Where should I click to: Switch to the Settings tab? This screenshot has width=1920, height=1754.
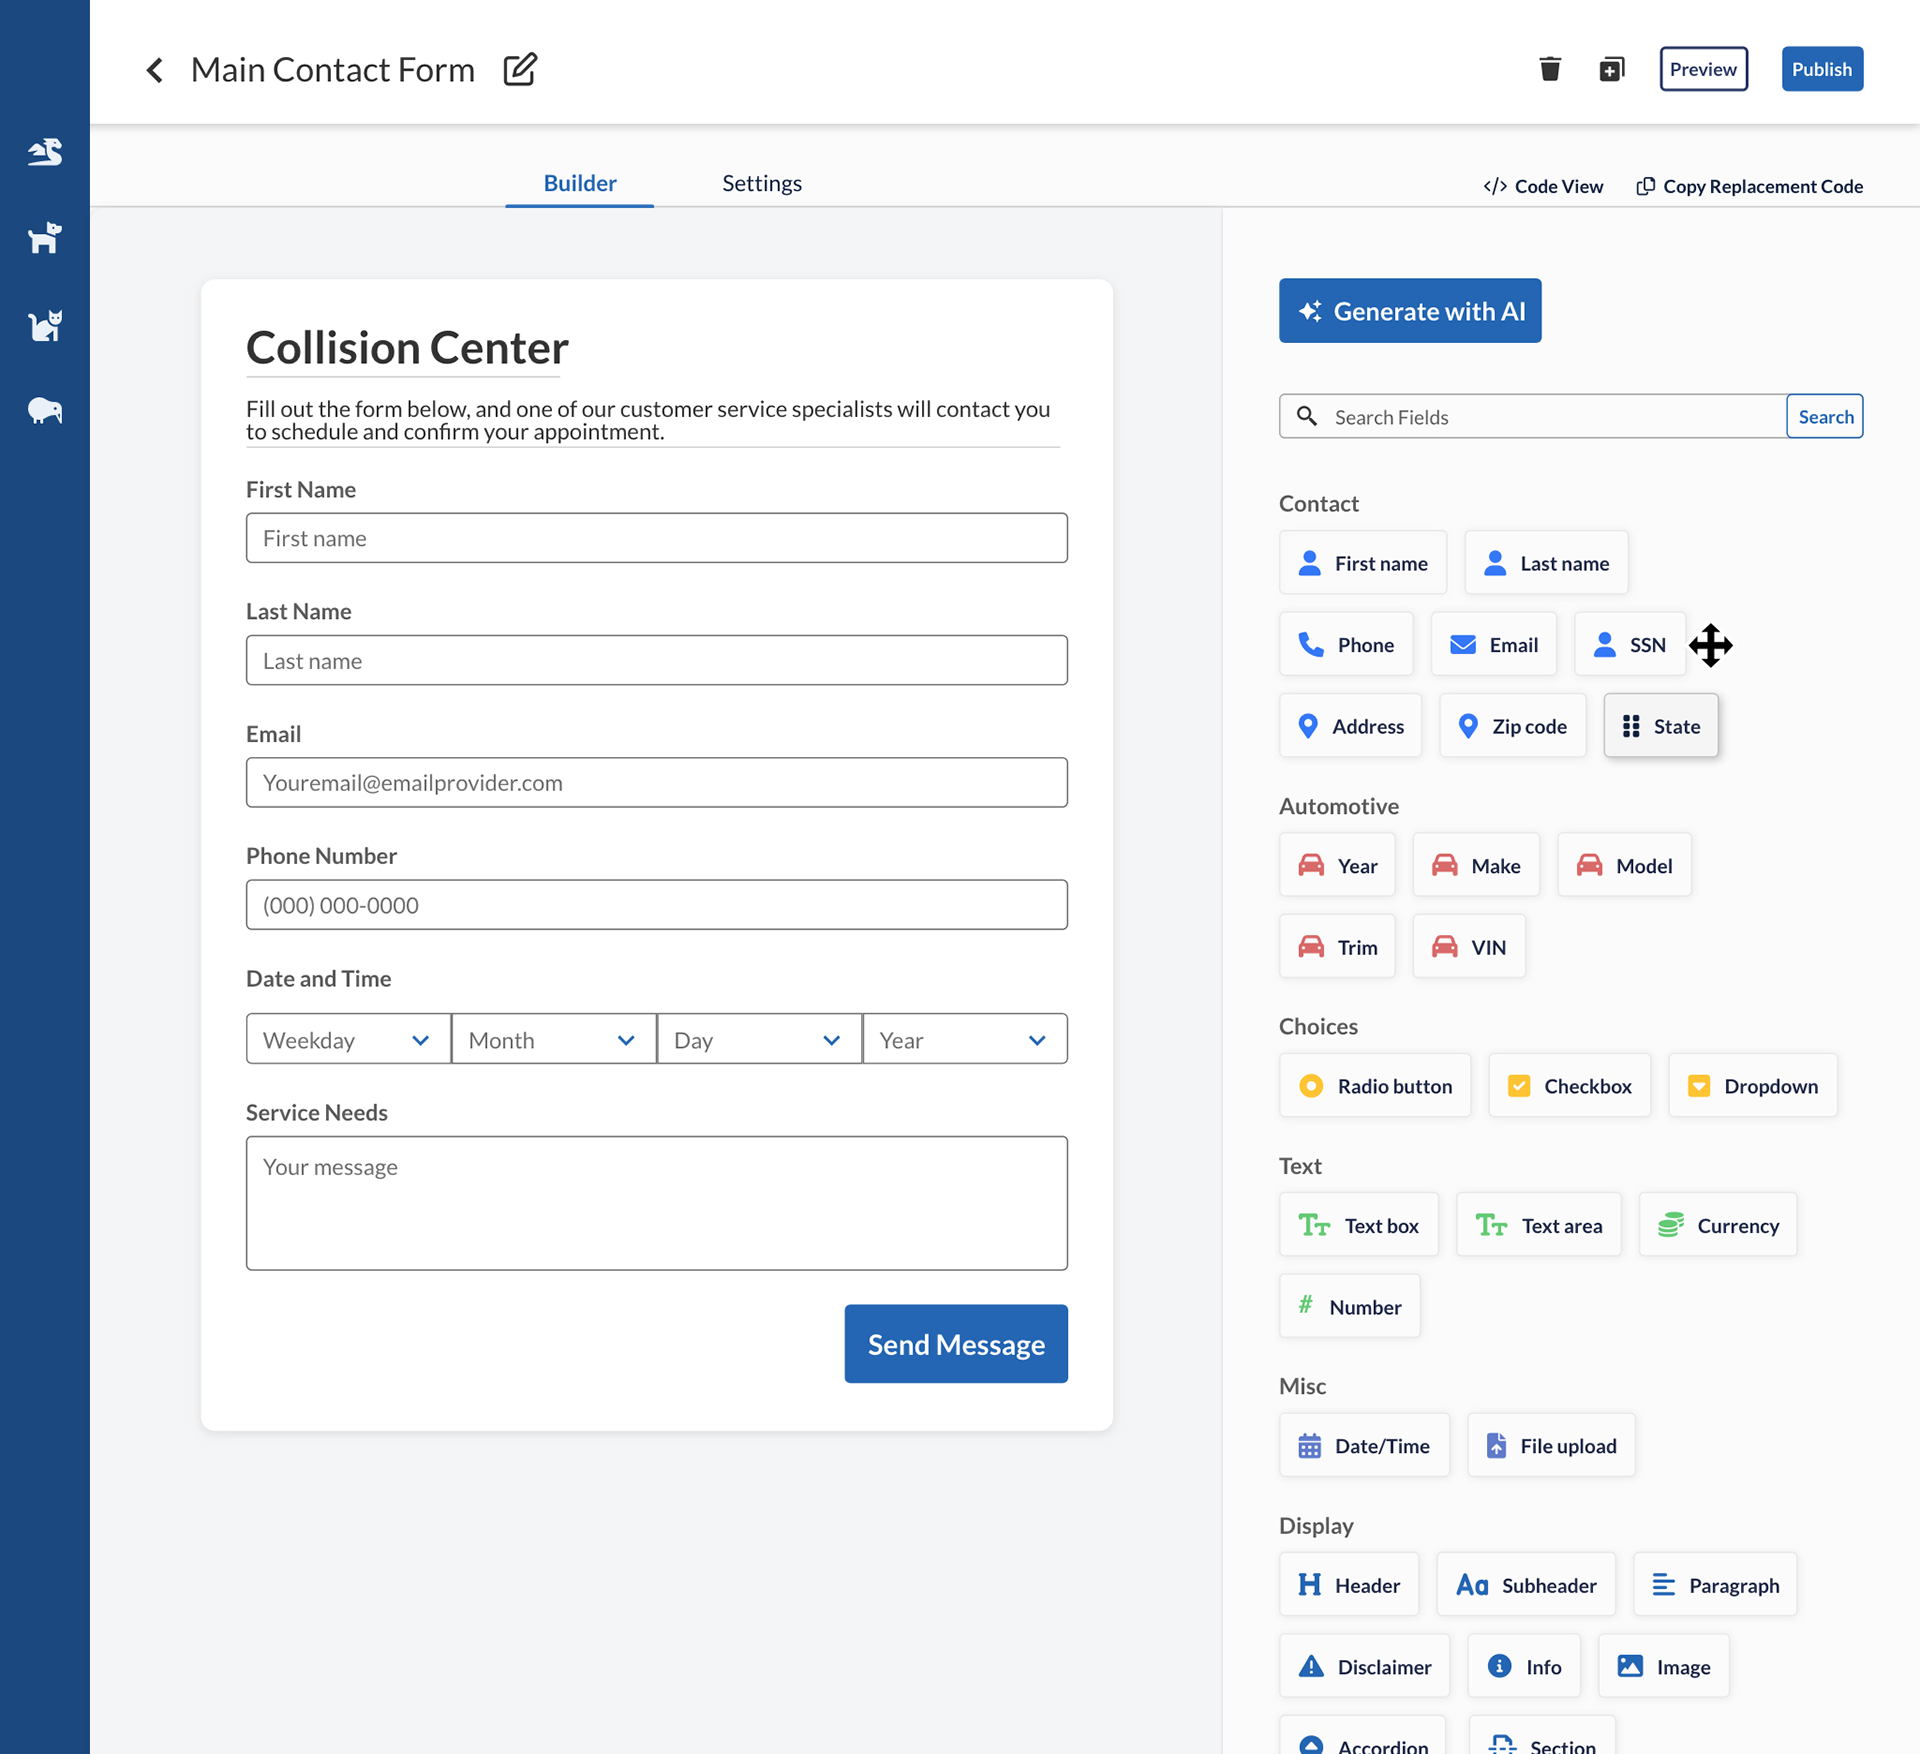point(762,183)
